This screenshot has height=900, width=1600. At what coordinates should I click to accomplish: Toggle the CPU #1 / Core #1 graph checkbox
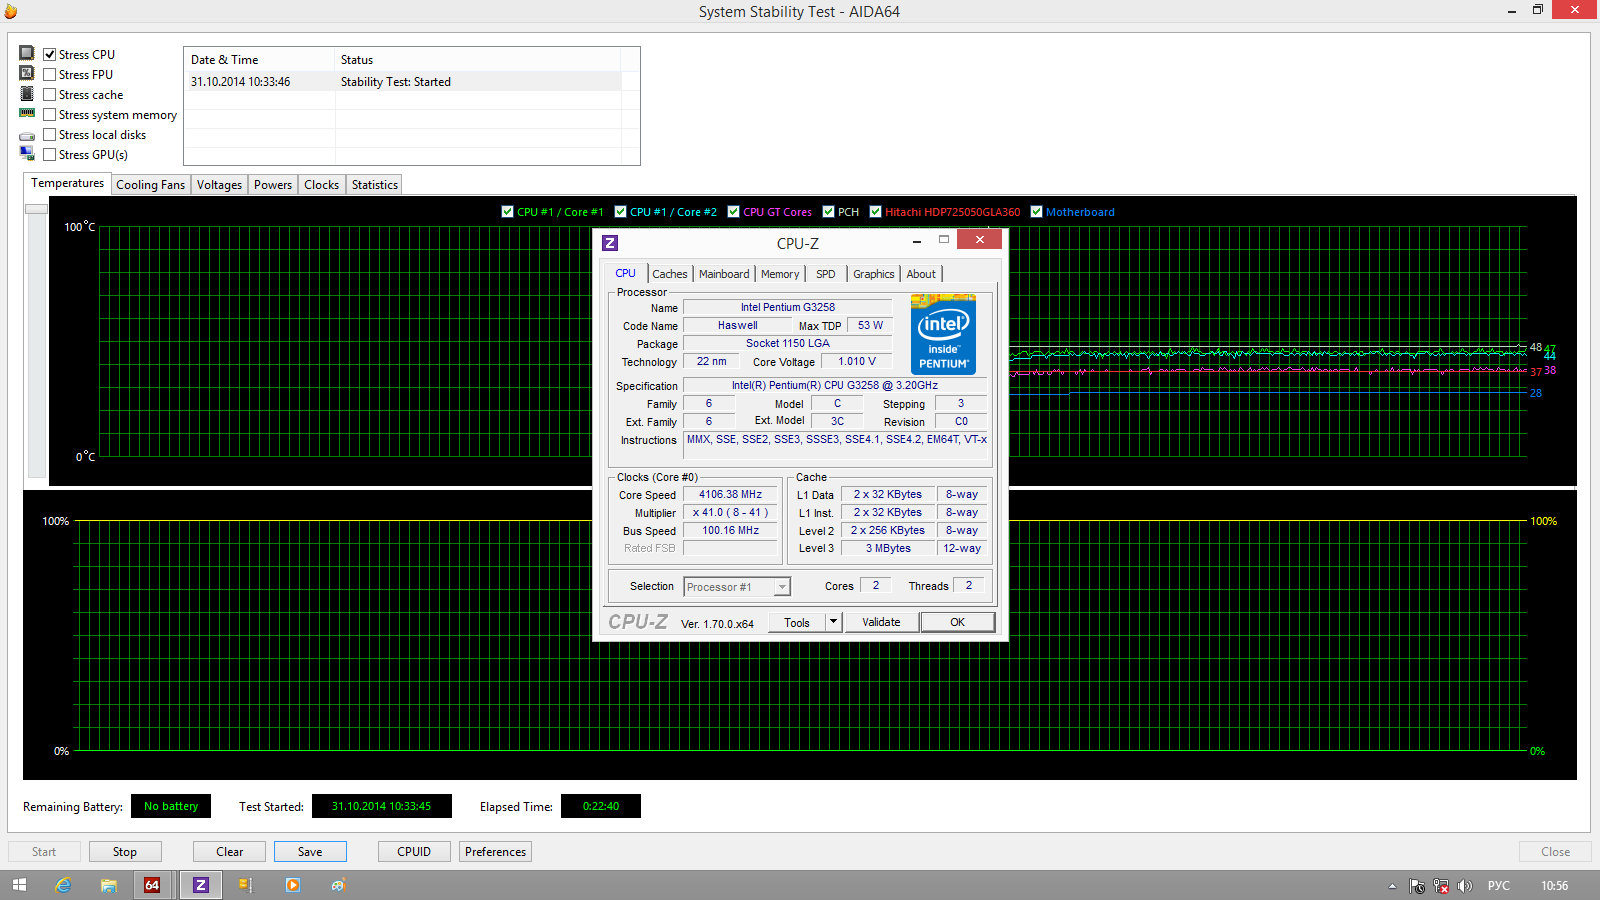click(x=507, y=211)
